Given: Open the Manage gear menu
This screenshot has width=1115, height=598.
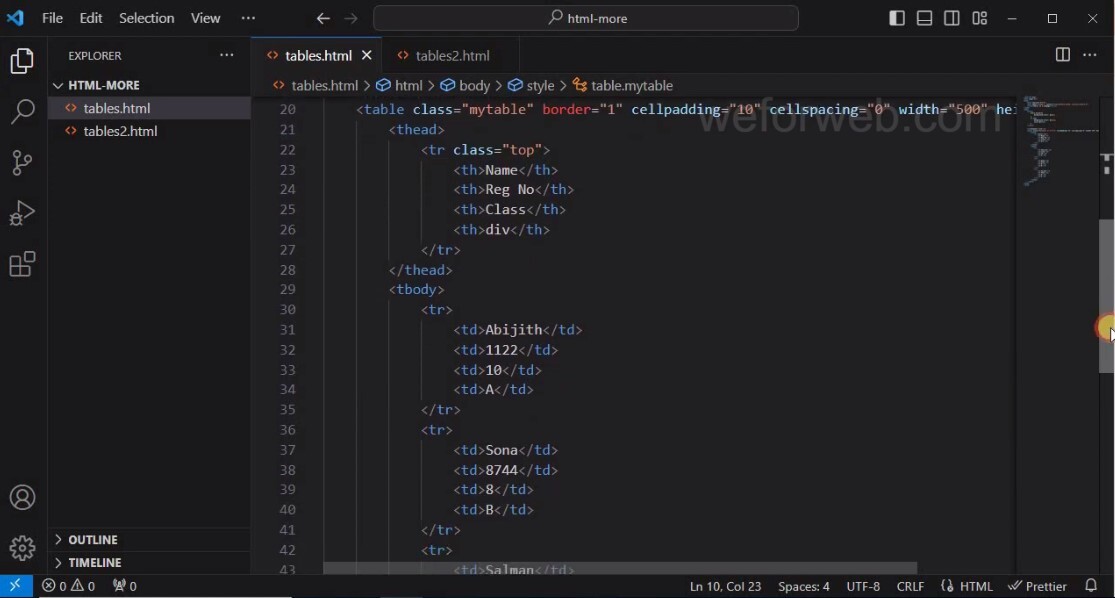Looking at the screenshot, I should [x=22, y=547].
